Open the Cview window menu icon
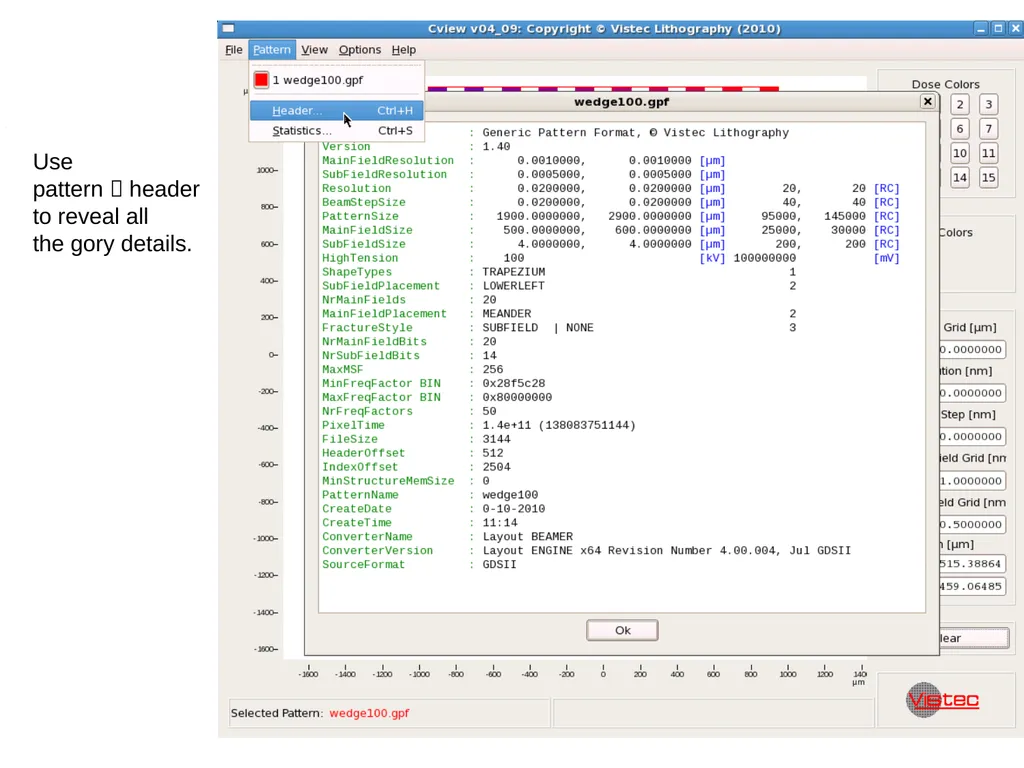 point(228,28)
